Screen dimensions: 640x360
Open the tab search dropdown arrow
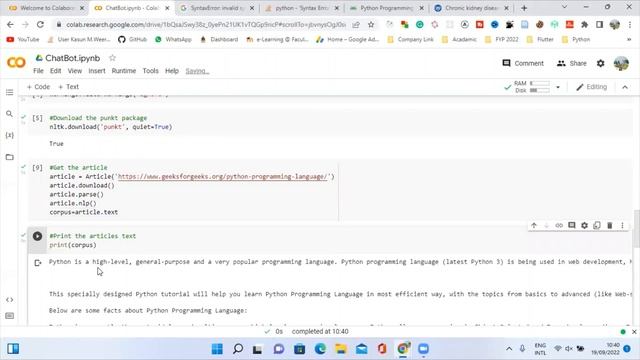pyautogui.click(x=564, y=7)
